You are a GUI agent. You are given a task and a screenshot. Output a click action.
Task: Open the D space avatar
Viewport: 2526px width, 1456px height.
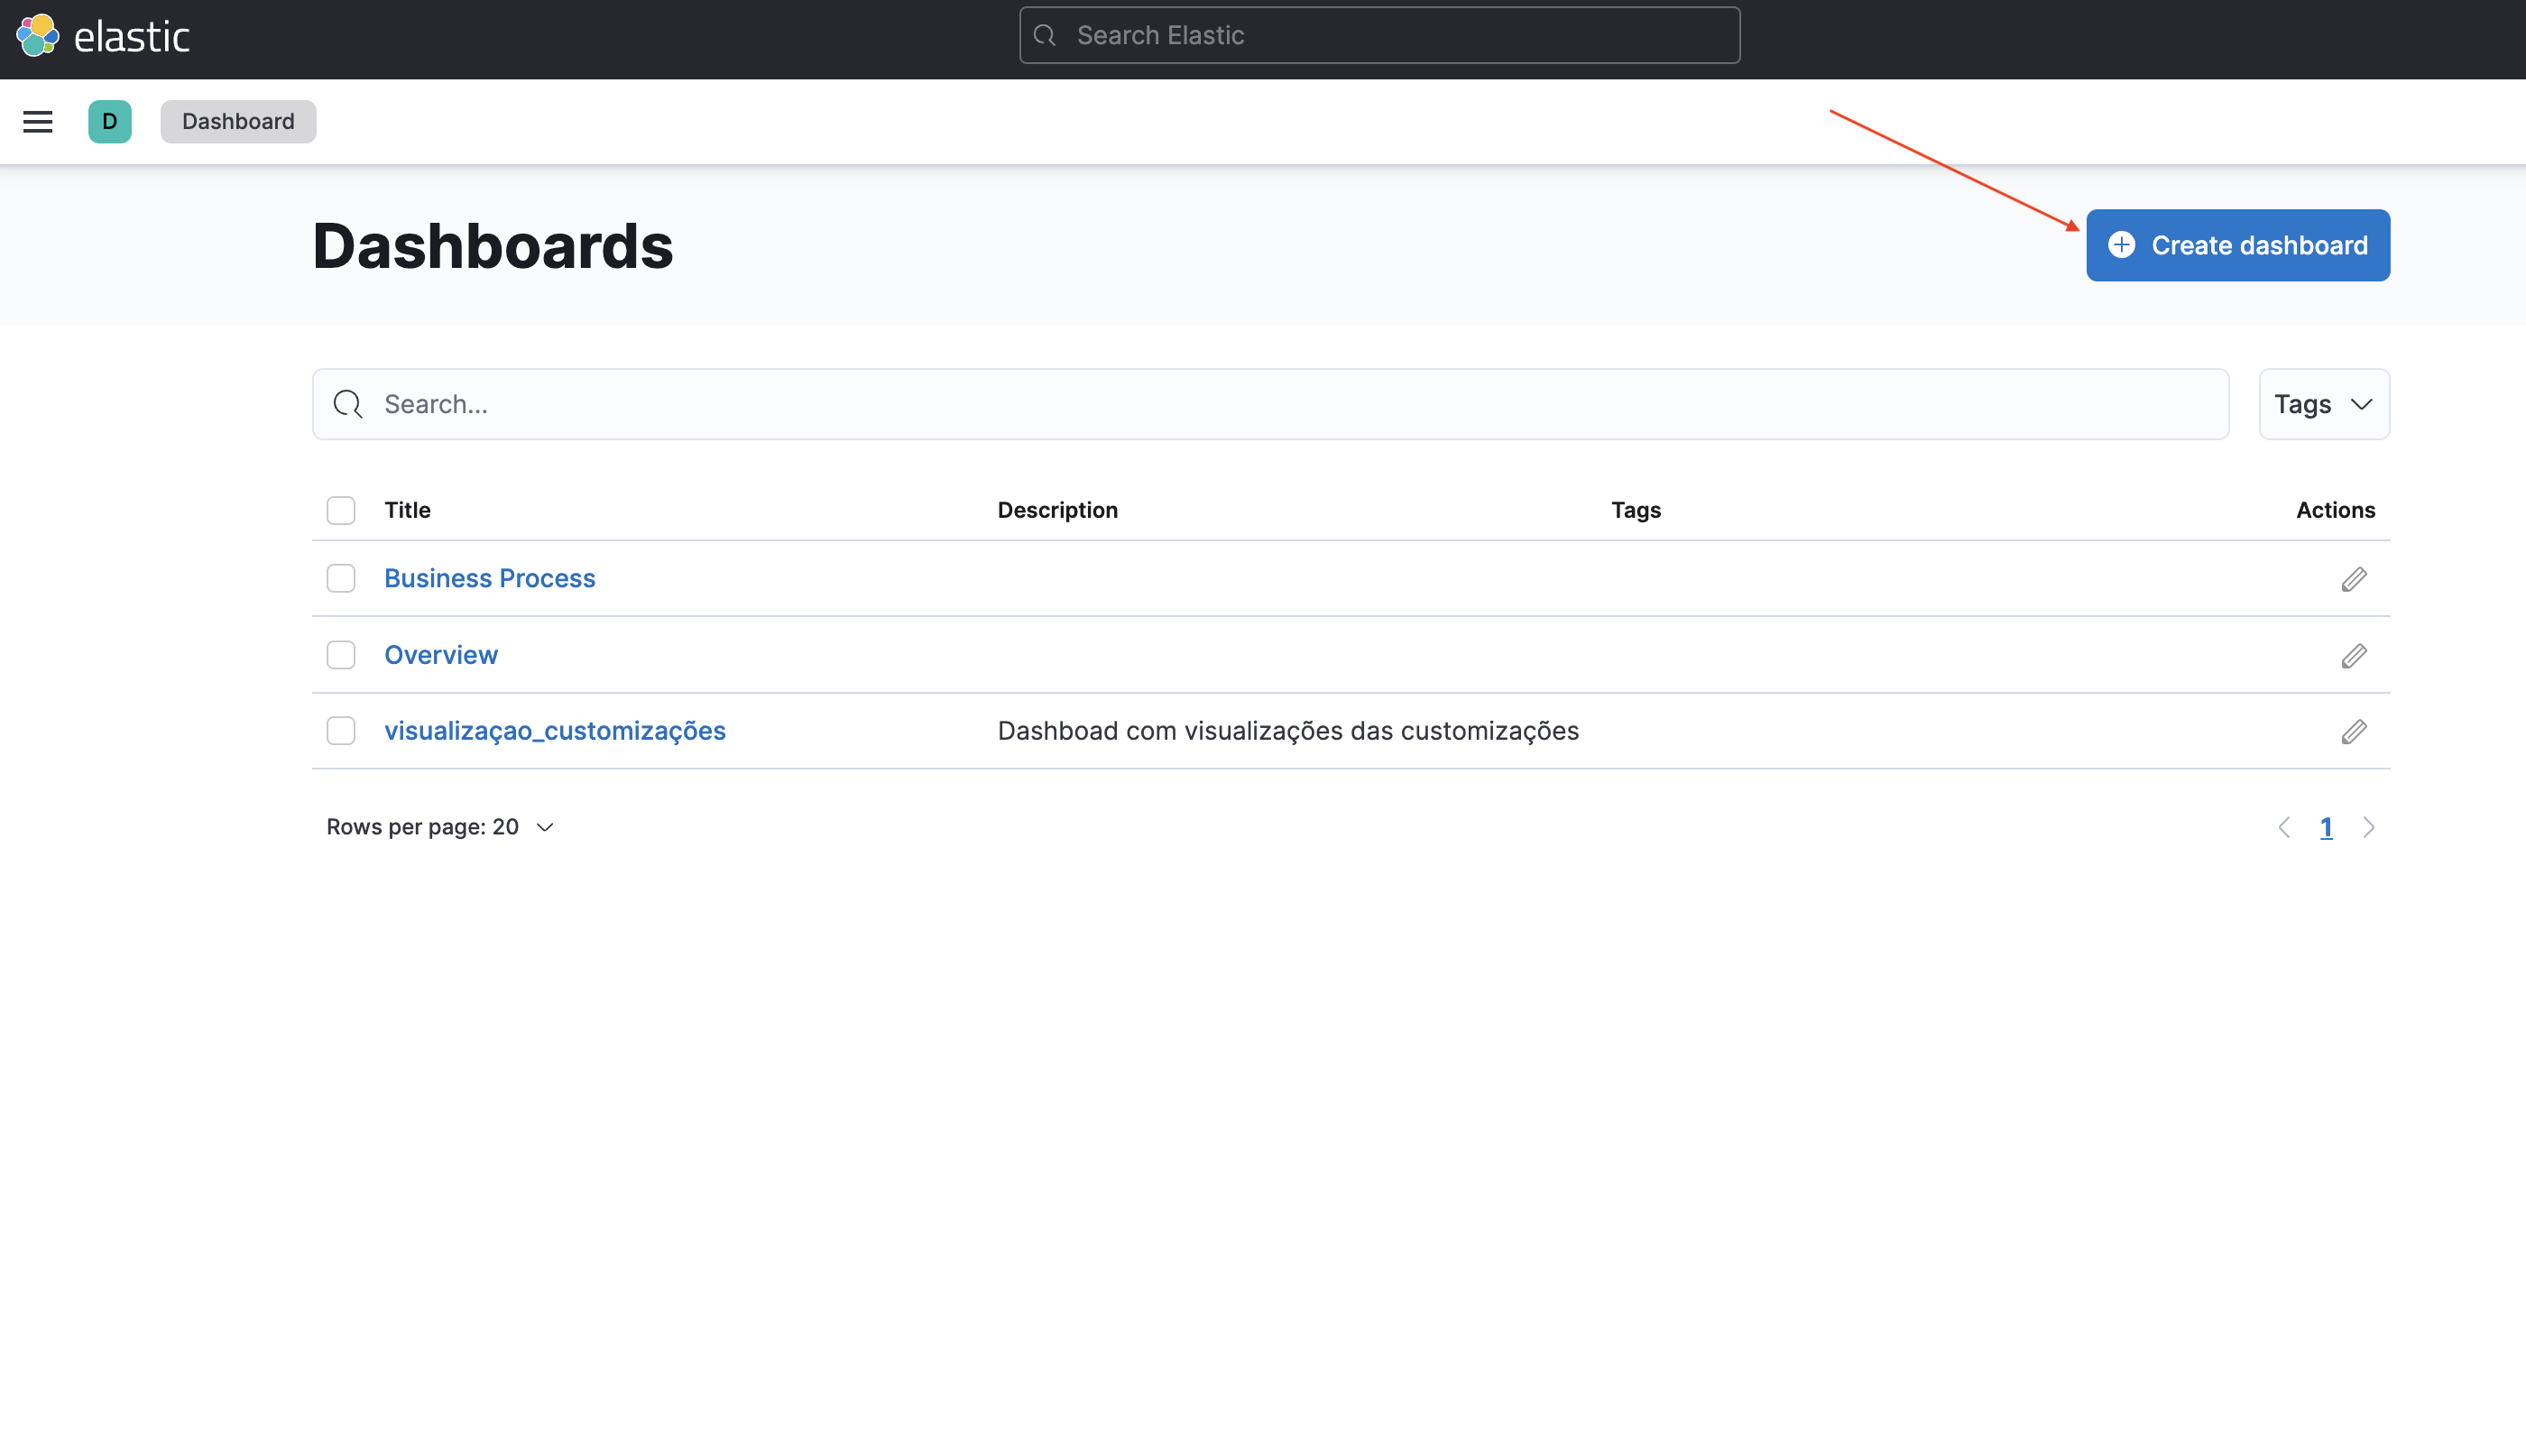[110, 121]
